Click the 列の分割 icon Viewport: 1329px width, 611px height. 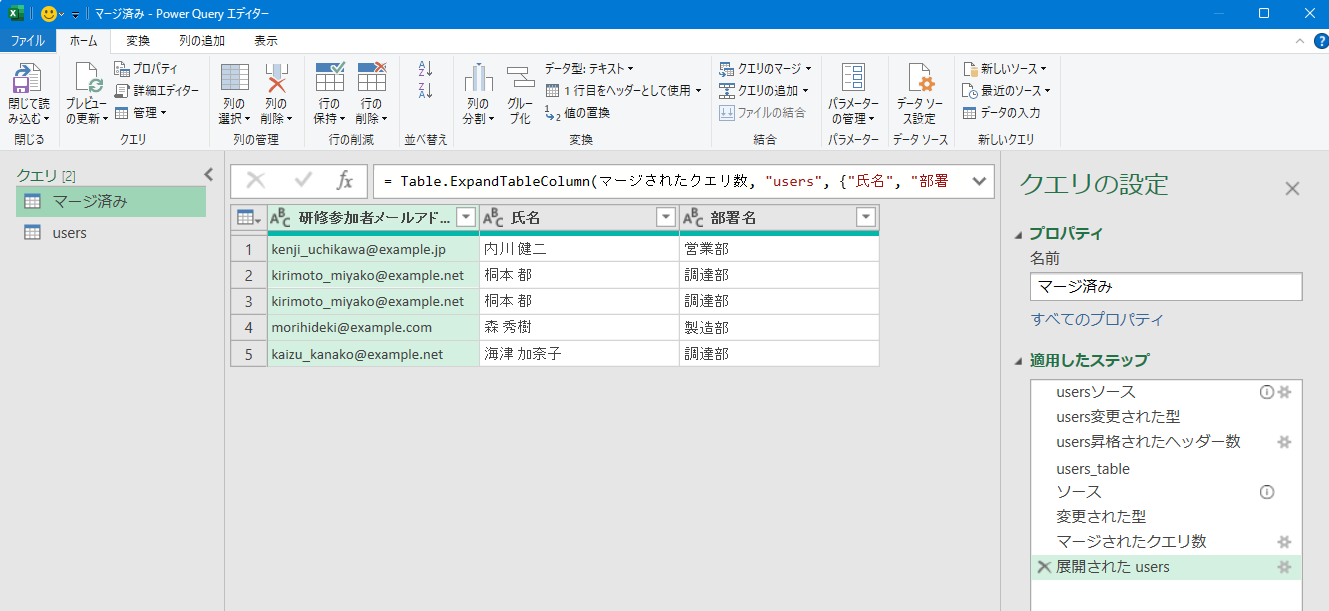tap(478, 79)
